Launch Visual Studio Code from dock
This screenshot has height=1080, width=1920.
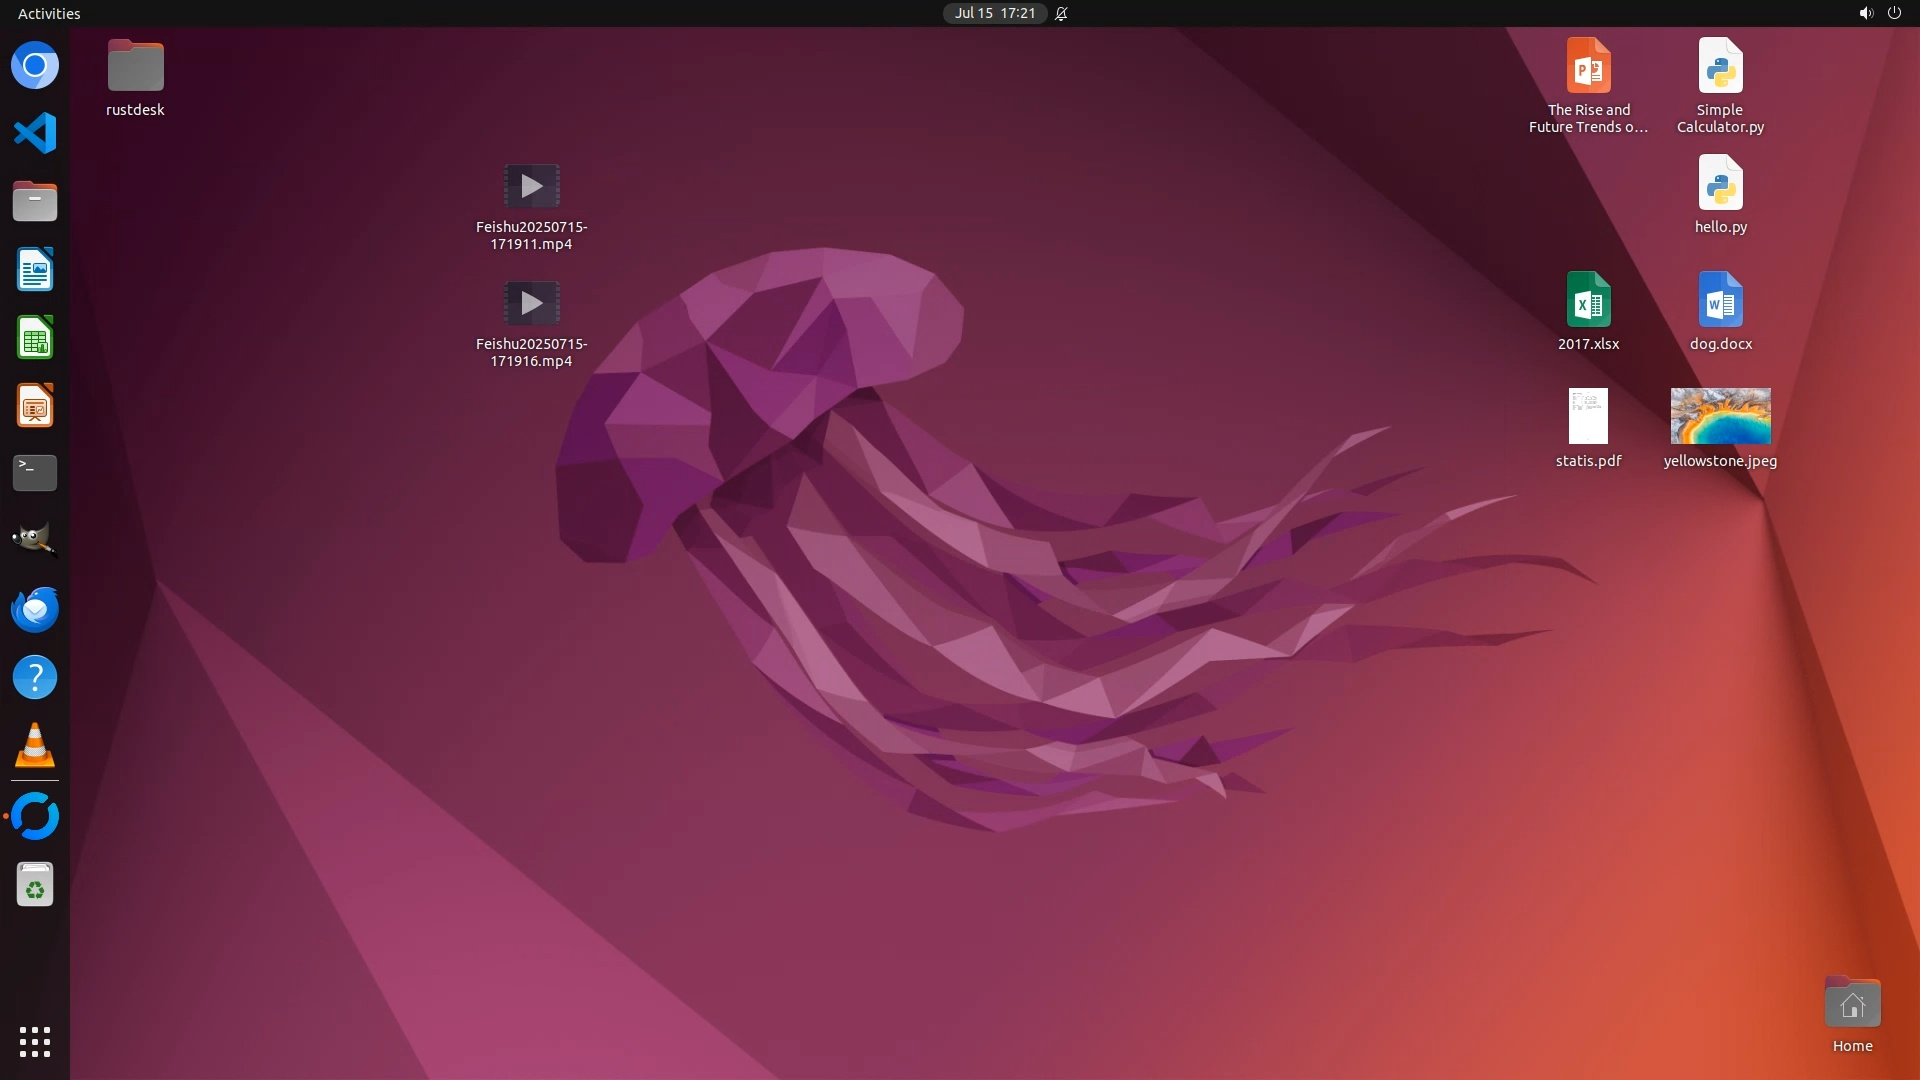[x=35, y=134]
